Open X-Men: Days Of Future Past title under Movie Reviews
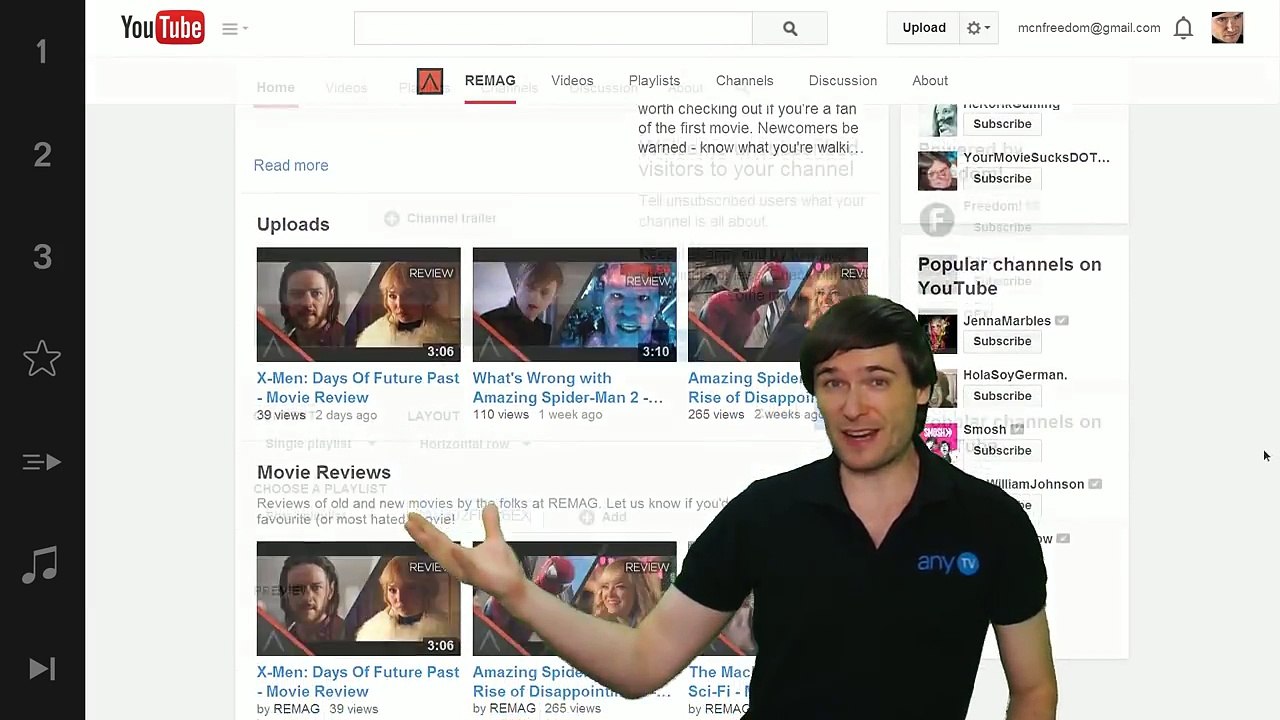1280x720 pixels. pos(358,682)
